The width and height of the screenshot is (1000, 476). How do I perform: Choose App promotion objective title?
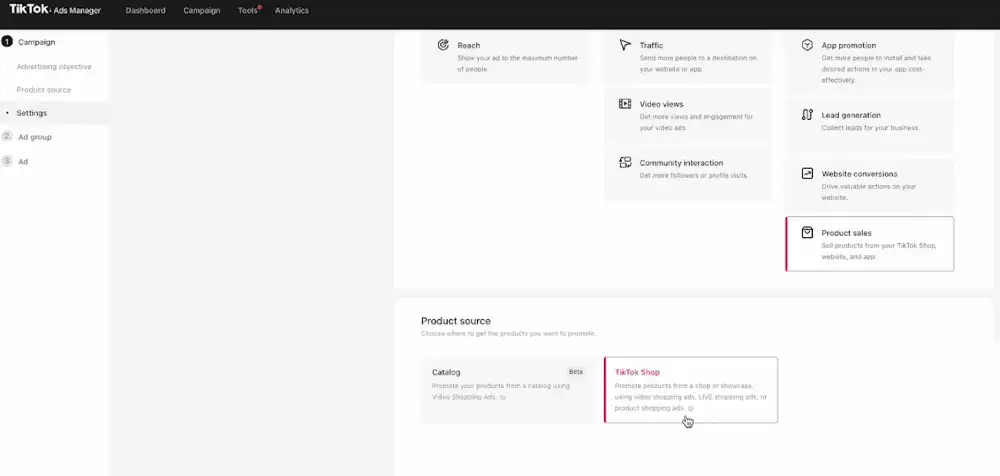click(849, 45)
